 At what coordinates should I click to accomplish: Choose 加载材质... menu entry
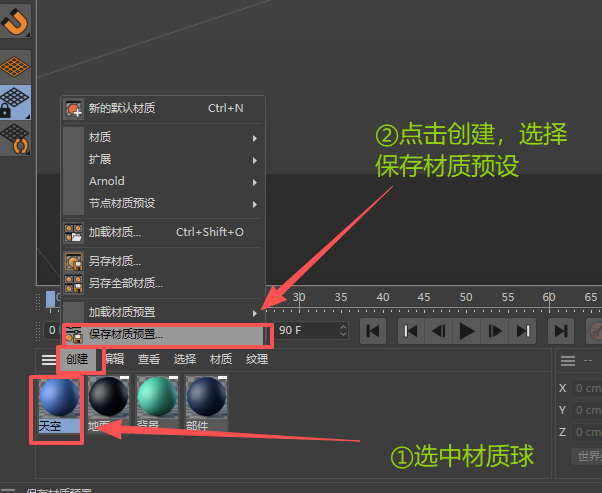[x=163, y=232]
